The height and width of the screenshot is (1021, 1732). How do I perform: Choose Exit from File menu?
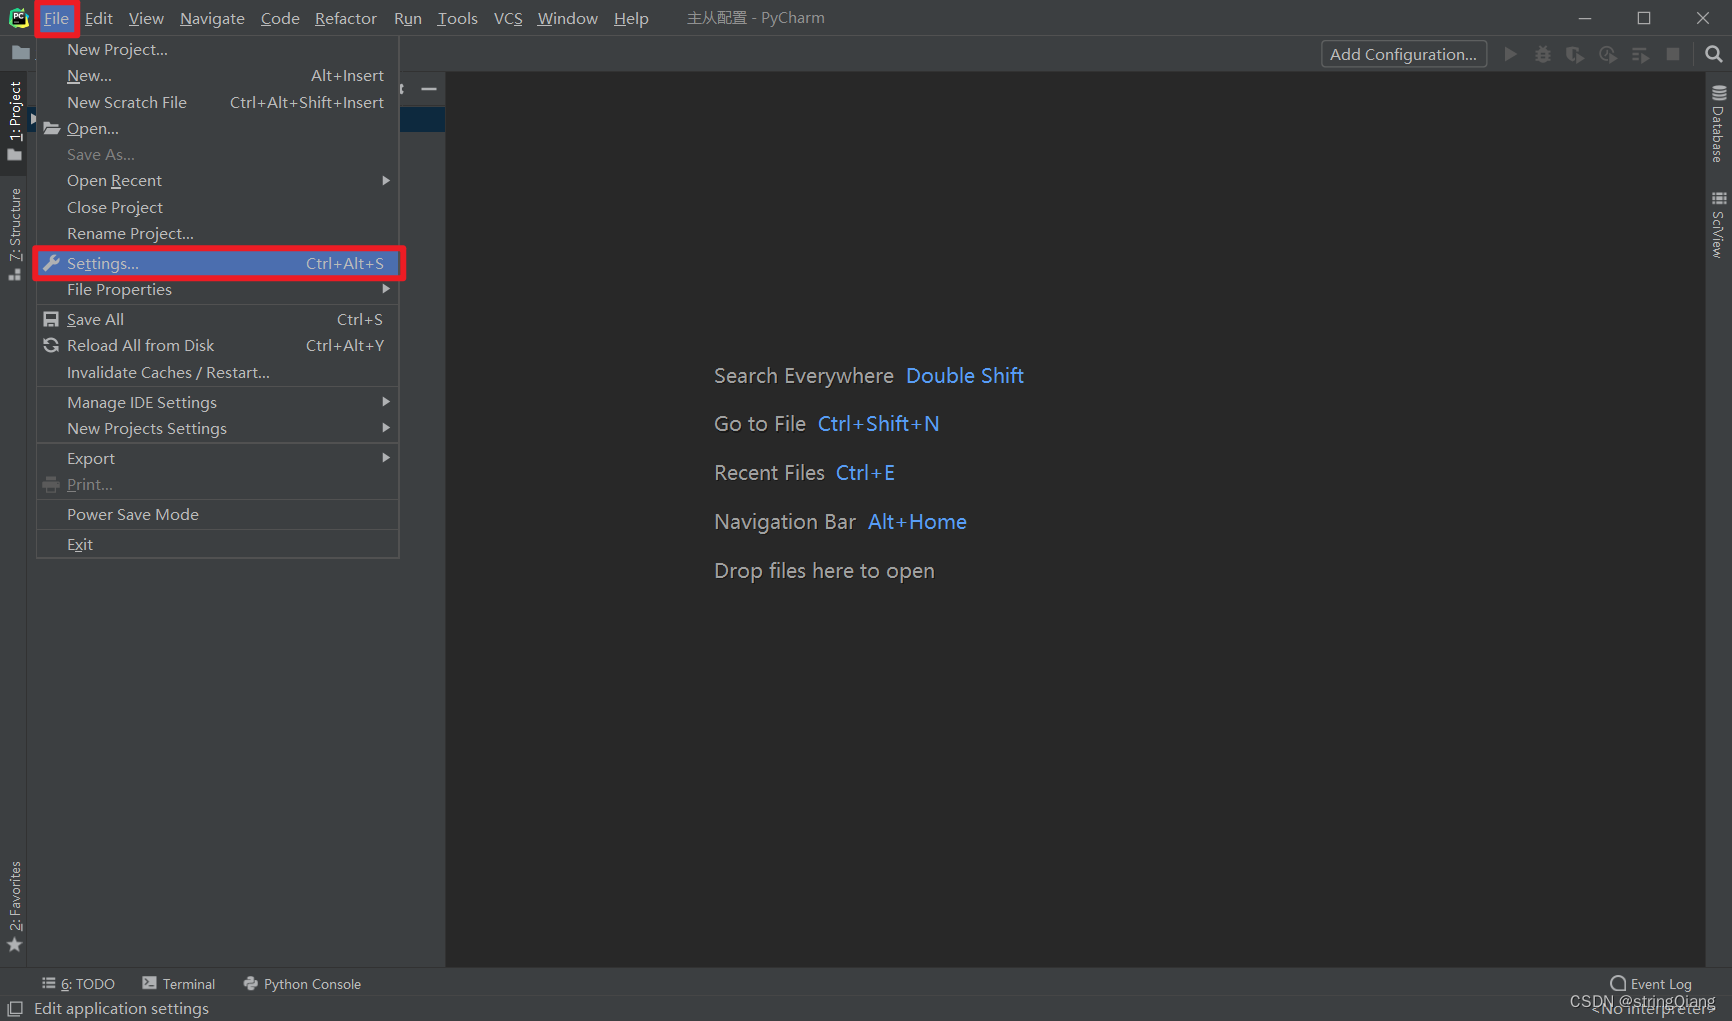pyautogui.click(x=218, y=544)
